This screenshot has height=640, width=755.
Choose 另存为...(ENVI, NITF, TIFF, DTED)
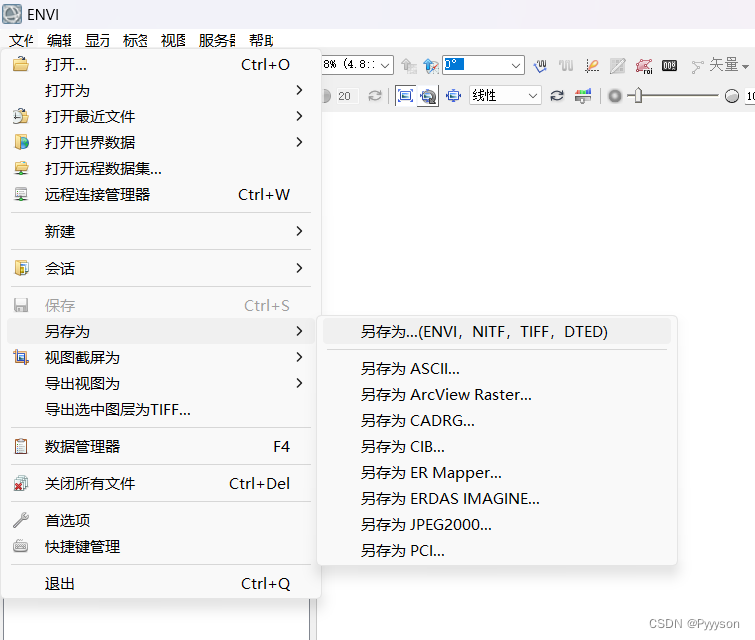[x=497, y=331]
